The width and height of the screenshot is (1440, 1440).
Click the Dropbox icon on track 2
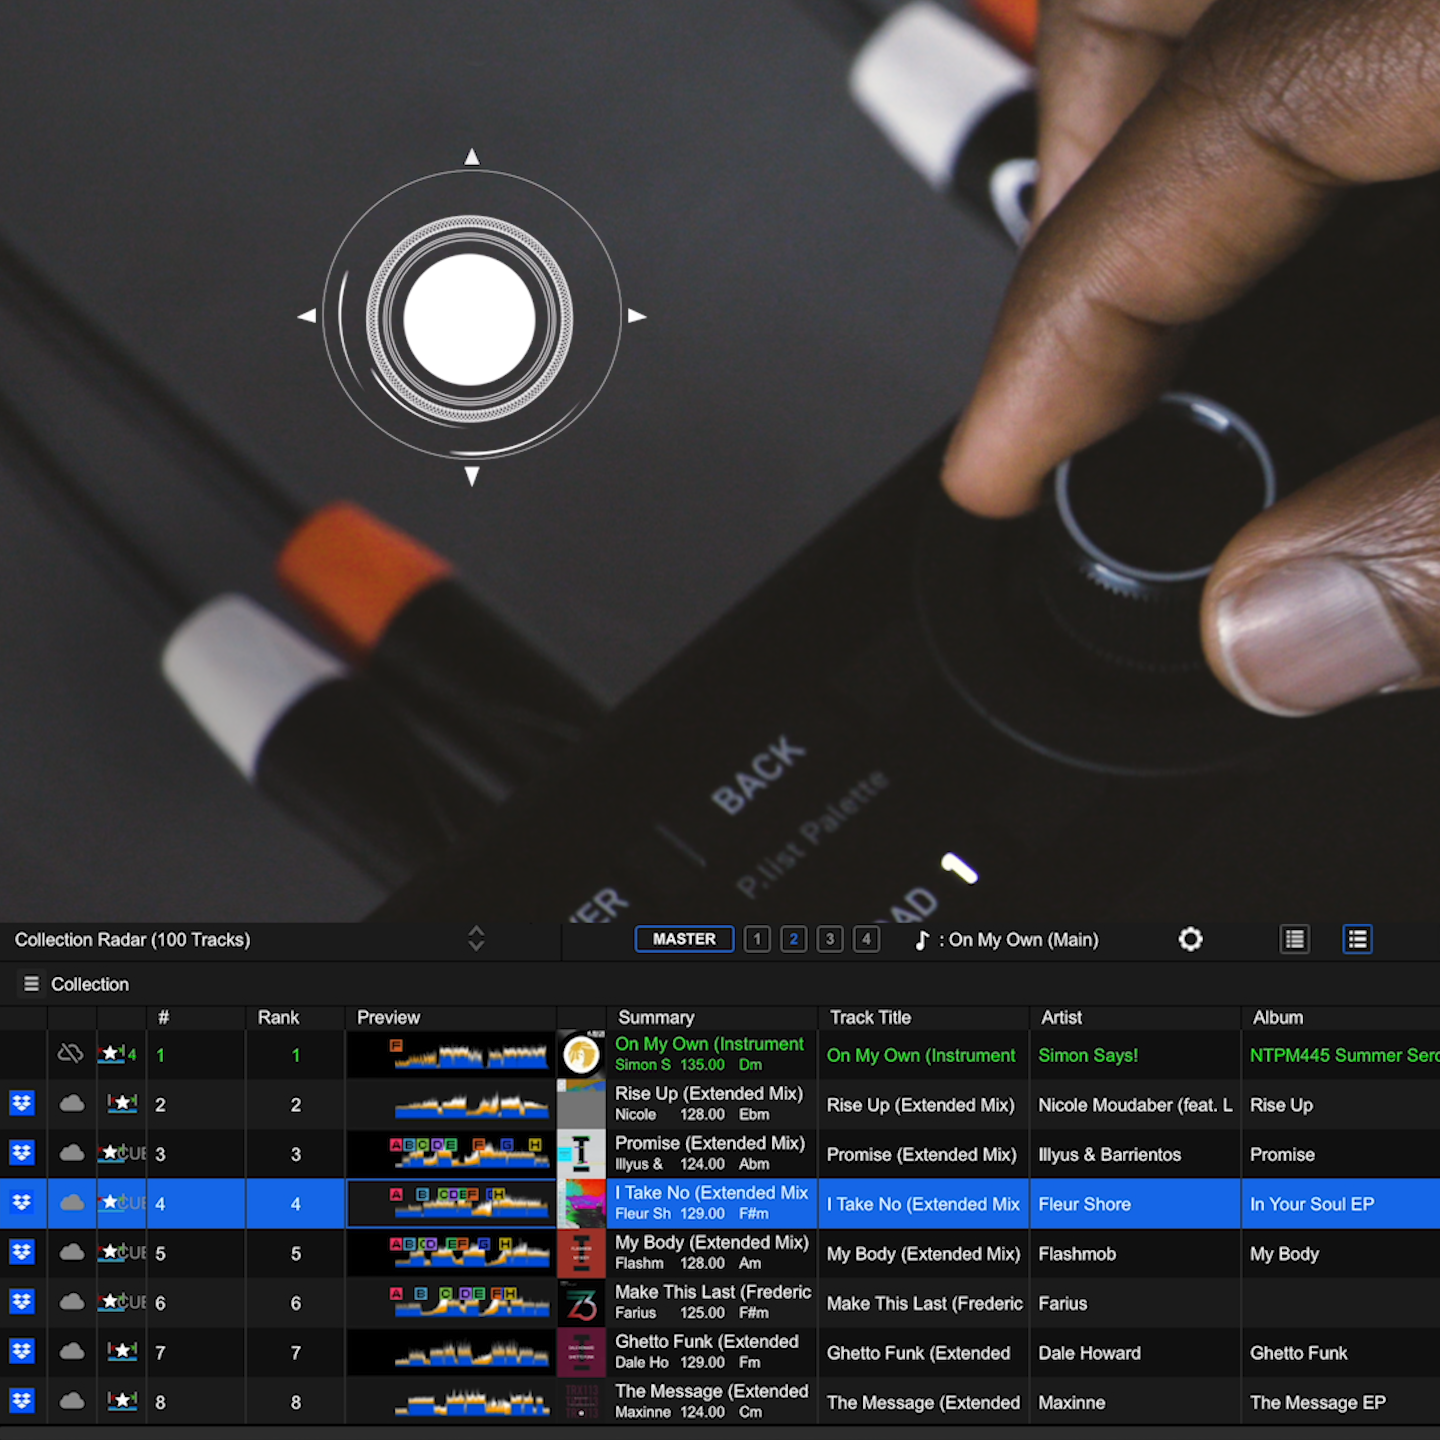click(22, 1104)
